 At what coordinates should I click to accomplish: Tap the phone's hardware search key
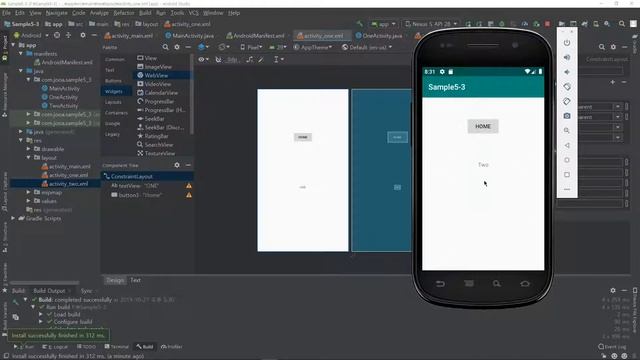496,284
